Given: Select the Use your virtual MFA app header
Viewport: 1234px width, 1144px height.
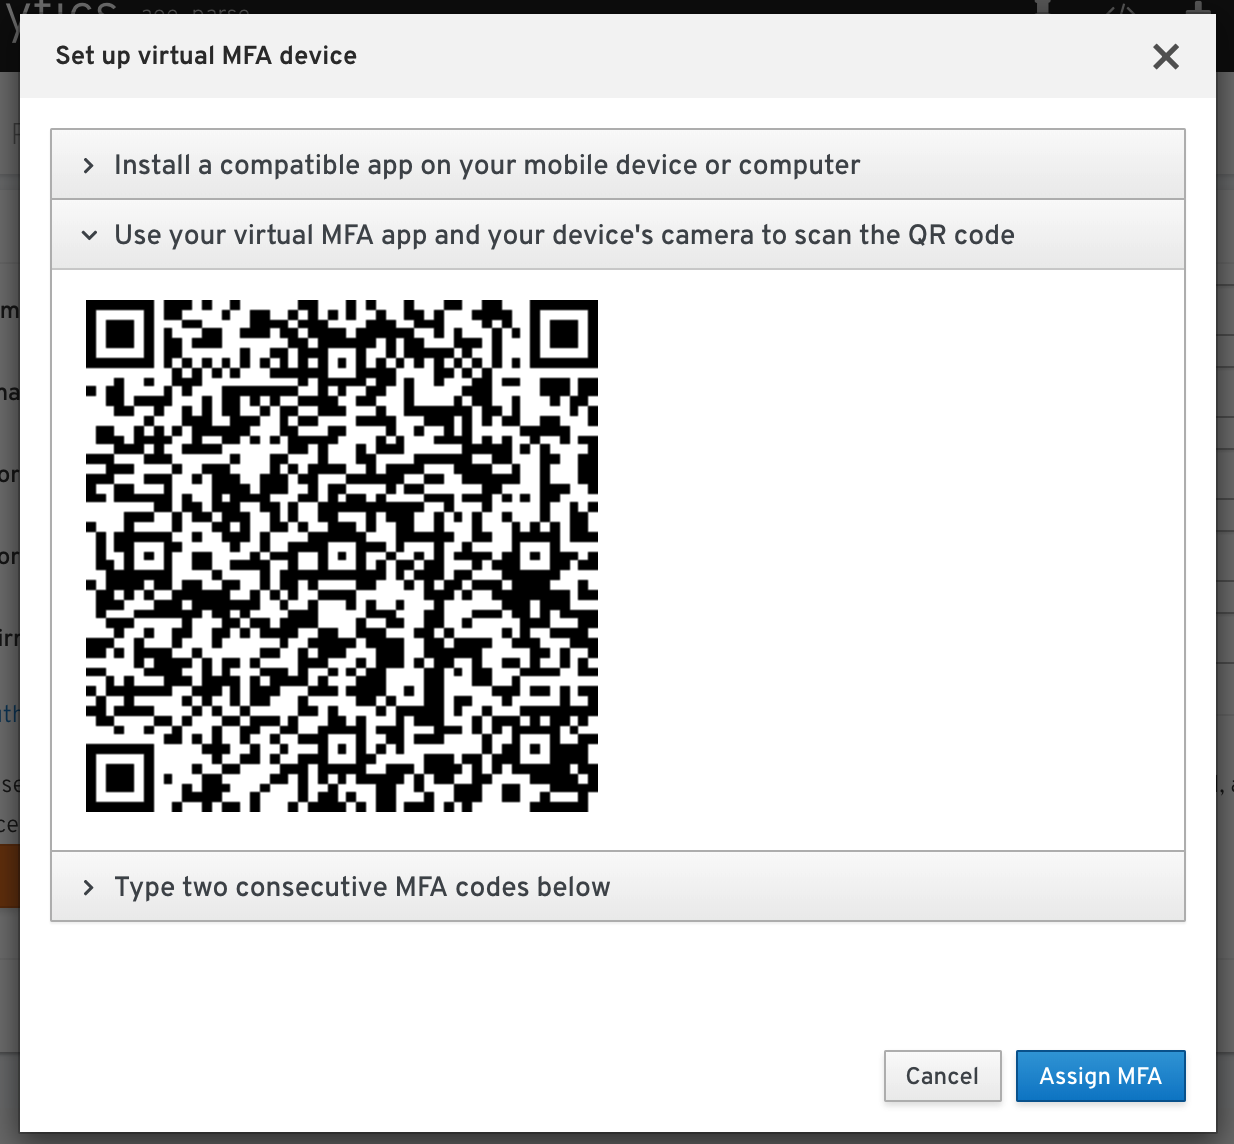Looking at the screenshot, I should click(x=618, y=234).
